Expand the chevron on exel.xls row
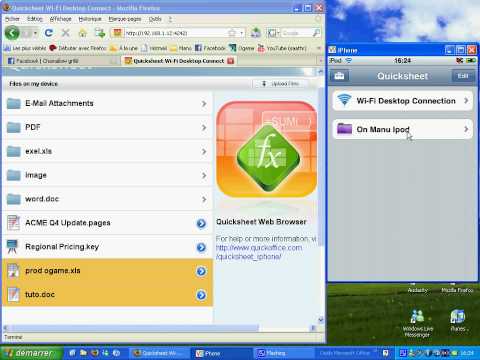The height and width of the screenshot is (360, 480). (x=204, y=152)
